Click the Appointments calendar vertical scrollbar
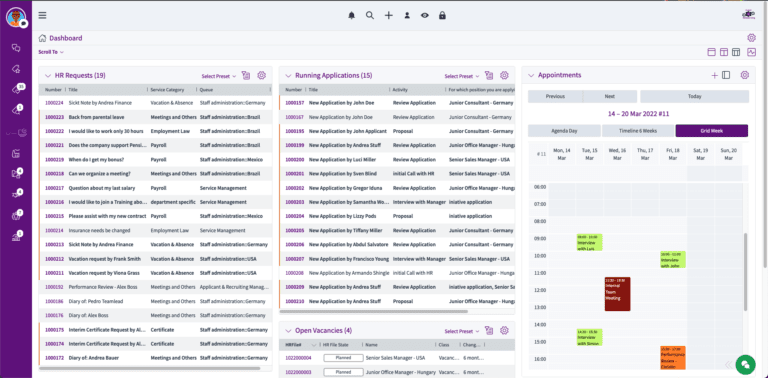This screenshot has height=378, width=768. coord(746,272)
